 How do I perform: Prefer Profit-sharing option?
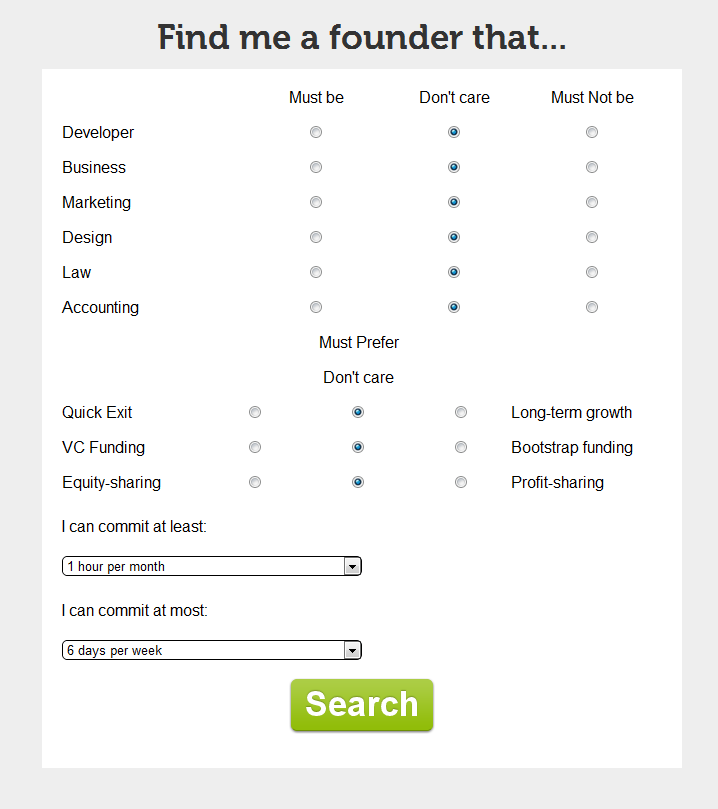461,482
